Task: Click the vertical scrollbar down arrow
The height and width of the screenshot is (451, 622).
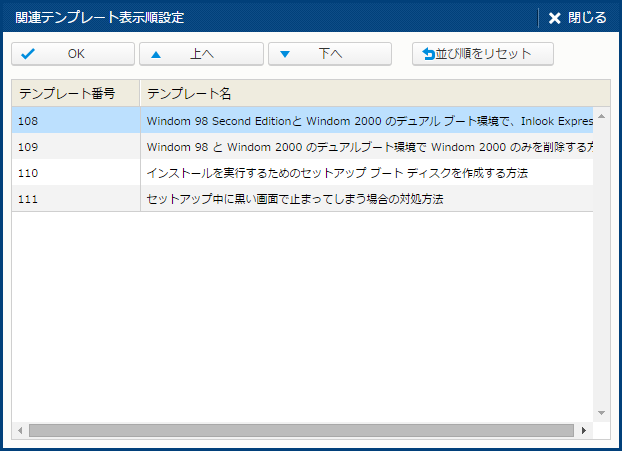Action: tap(602, 412)
